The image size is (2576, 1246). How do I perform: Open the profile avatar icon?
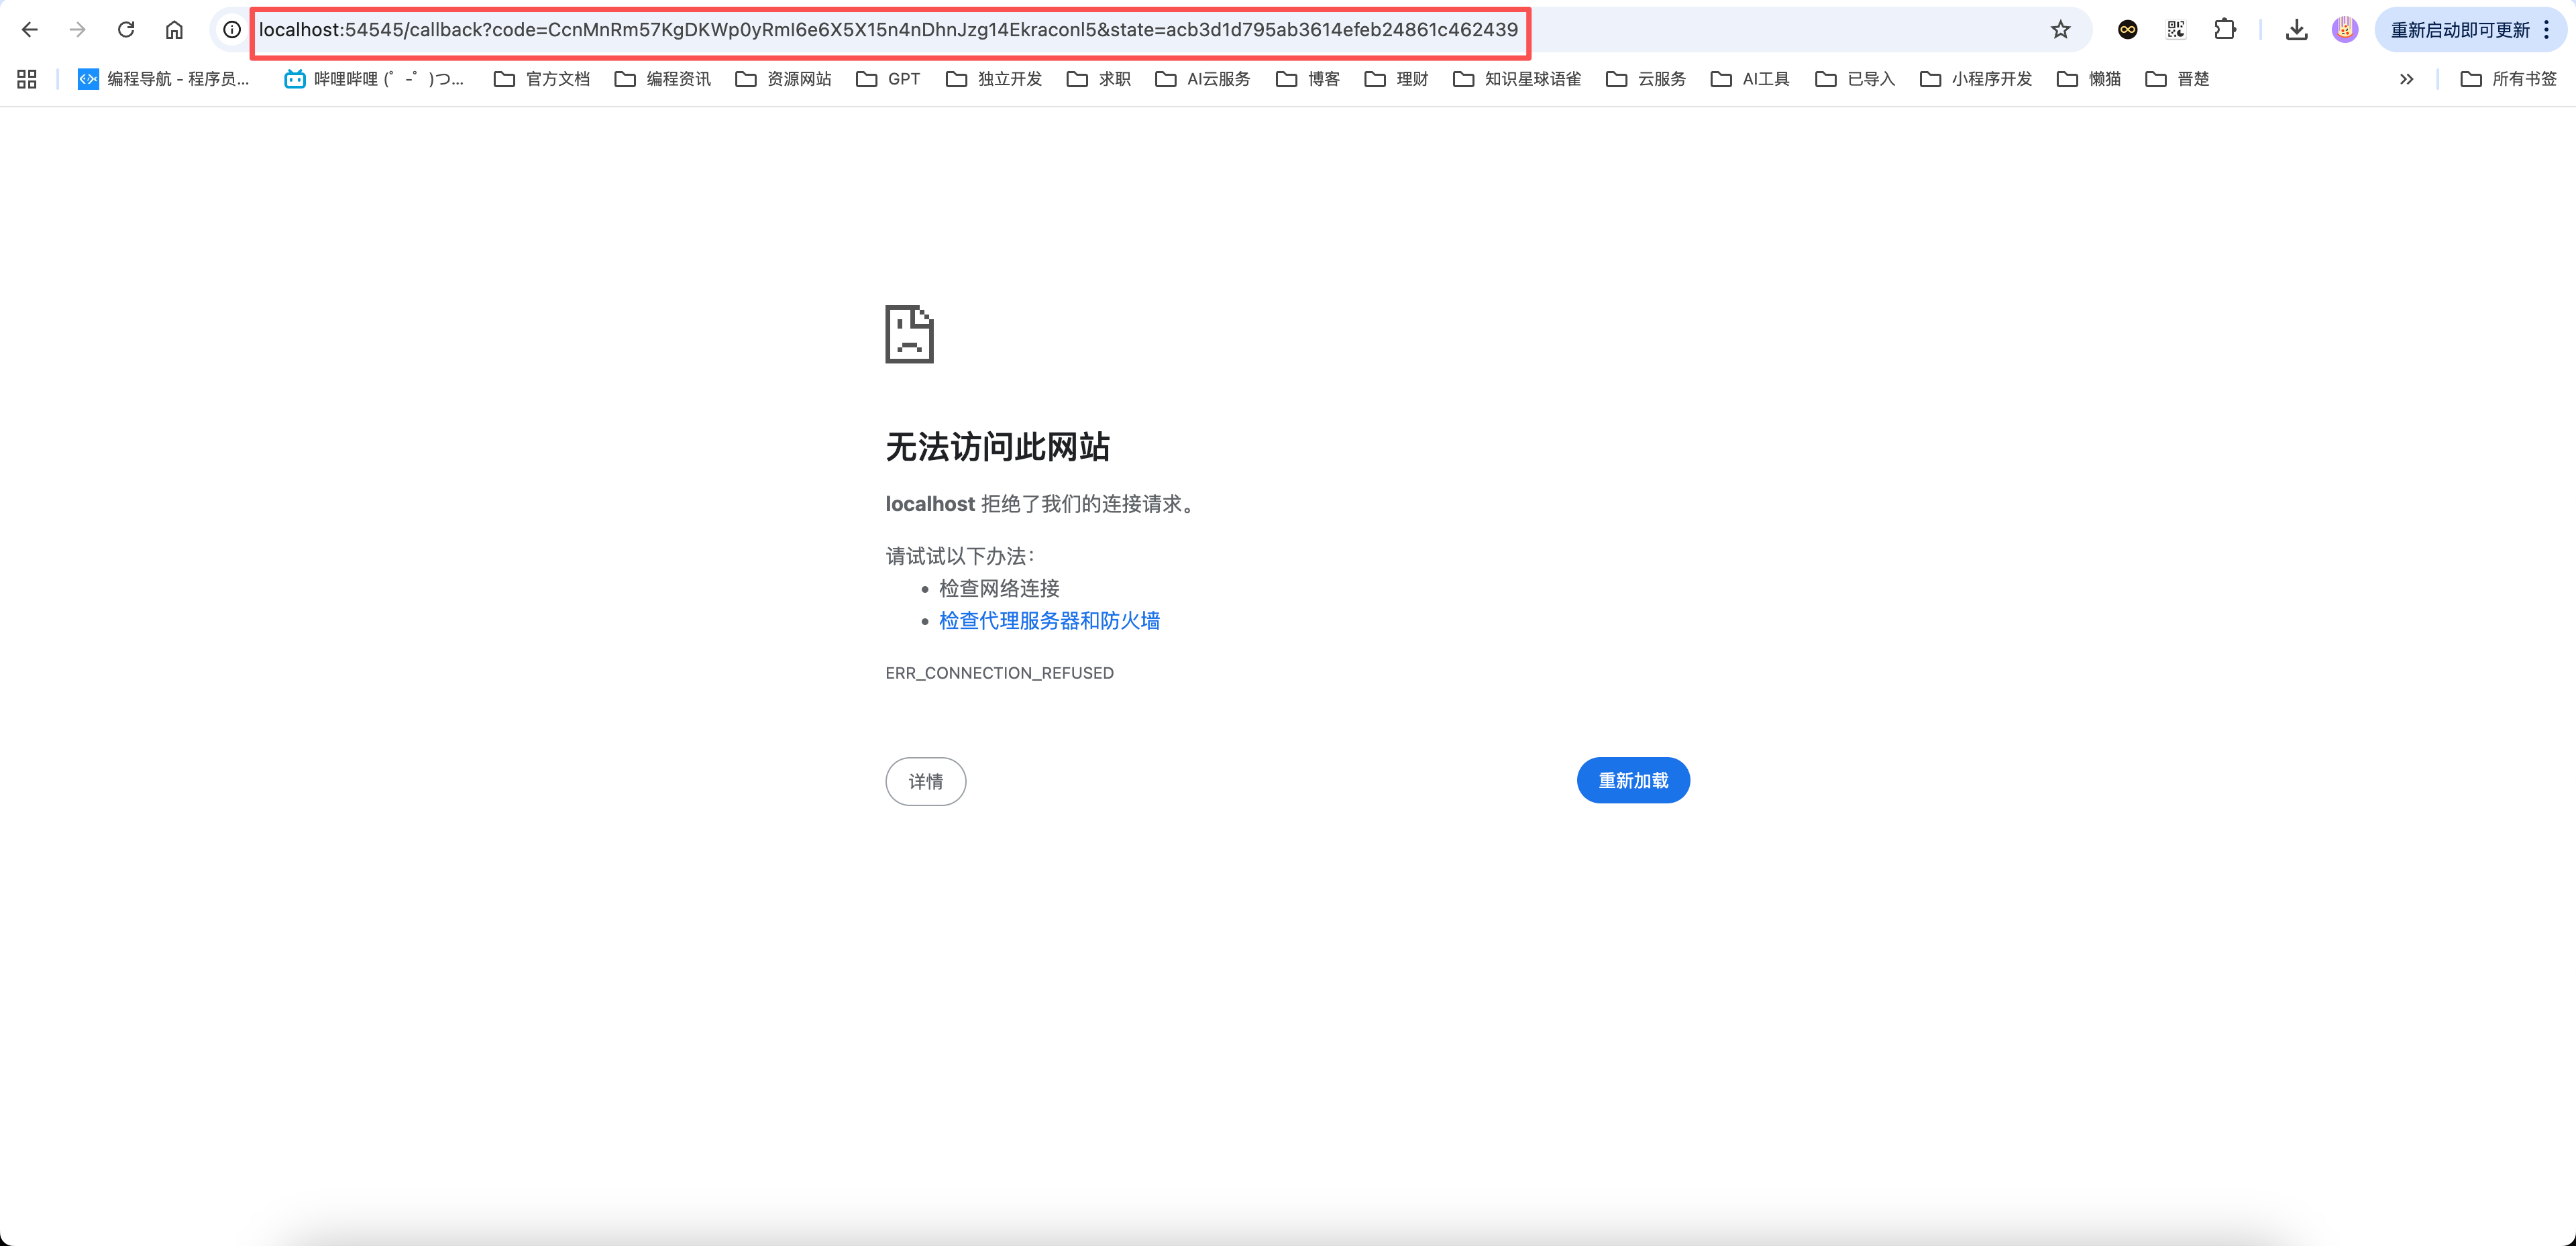(2345, 30)
